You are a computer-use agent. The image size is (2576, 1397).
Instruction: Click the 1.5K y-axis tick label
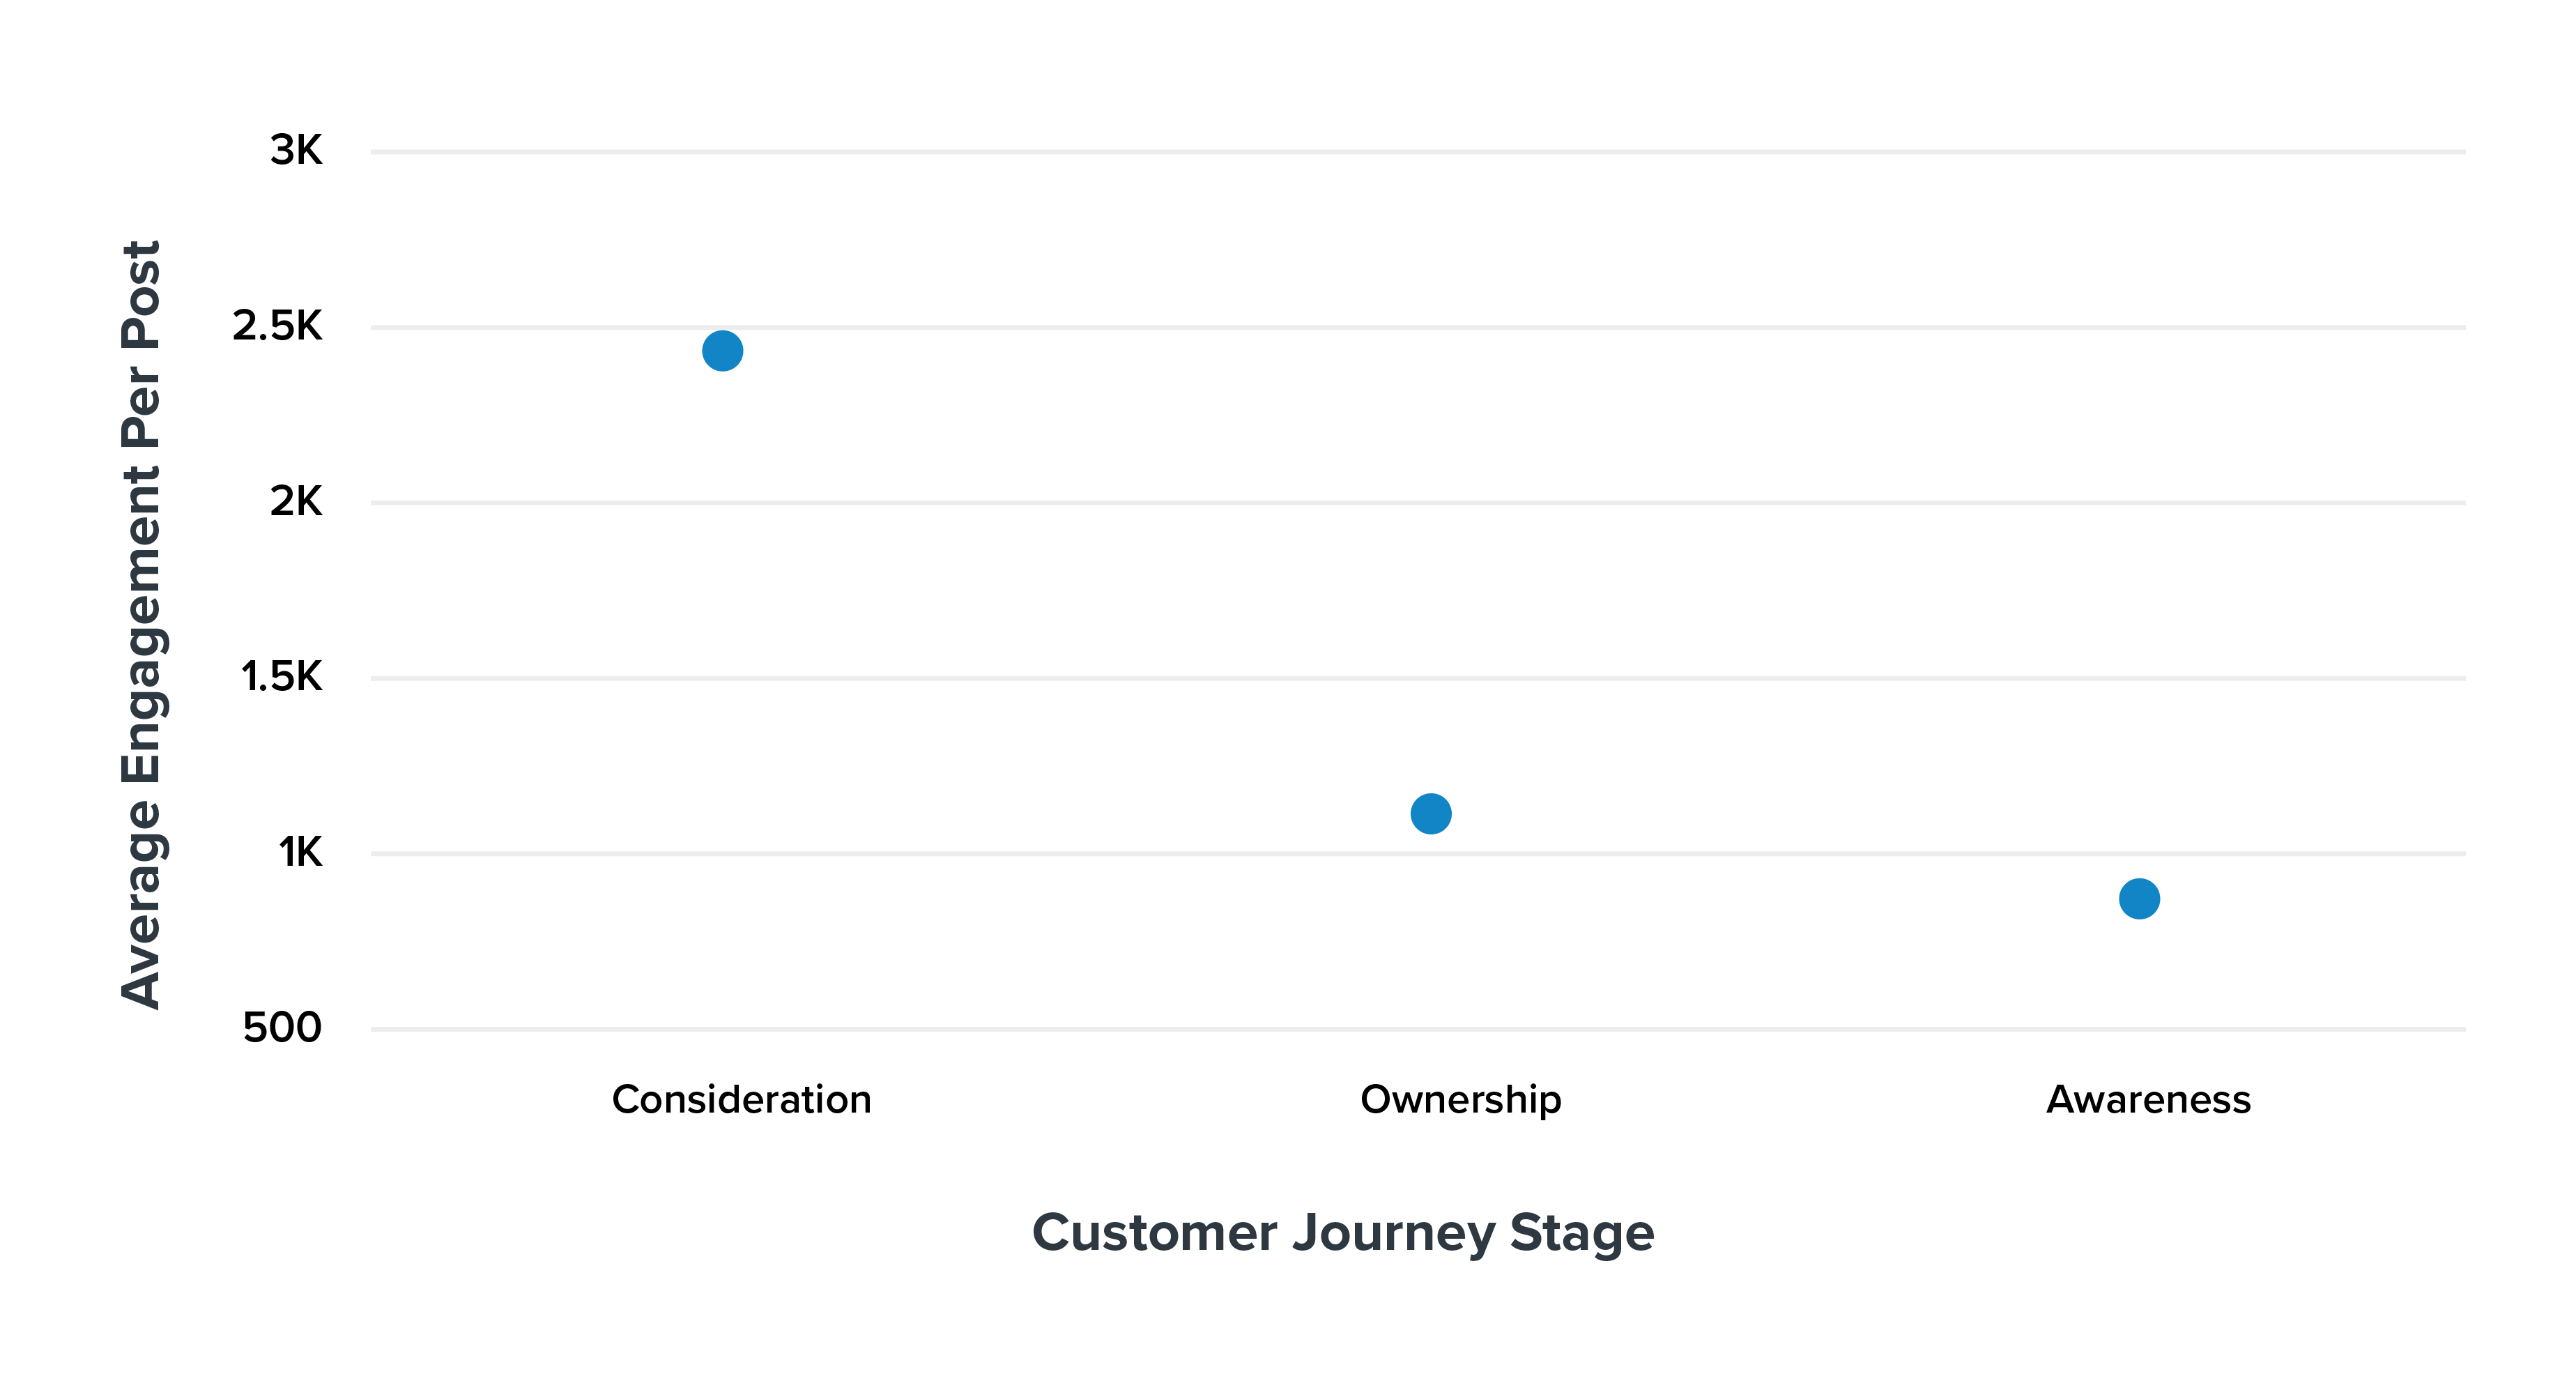(281, 677)
